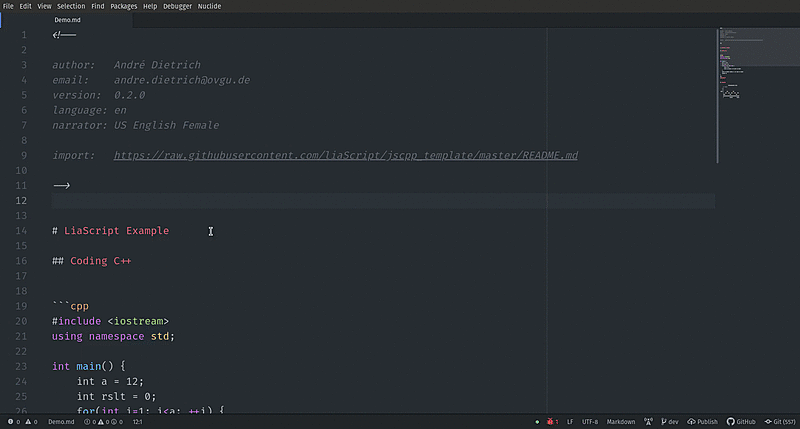This screenshot has height=429, width=800.
Task: Open go-to-line via 12:1 cursor position
Action: (x=138, y=422)
